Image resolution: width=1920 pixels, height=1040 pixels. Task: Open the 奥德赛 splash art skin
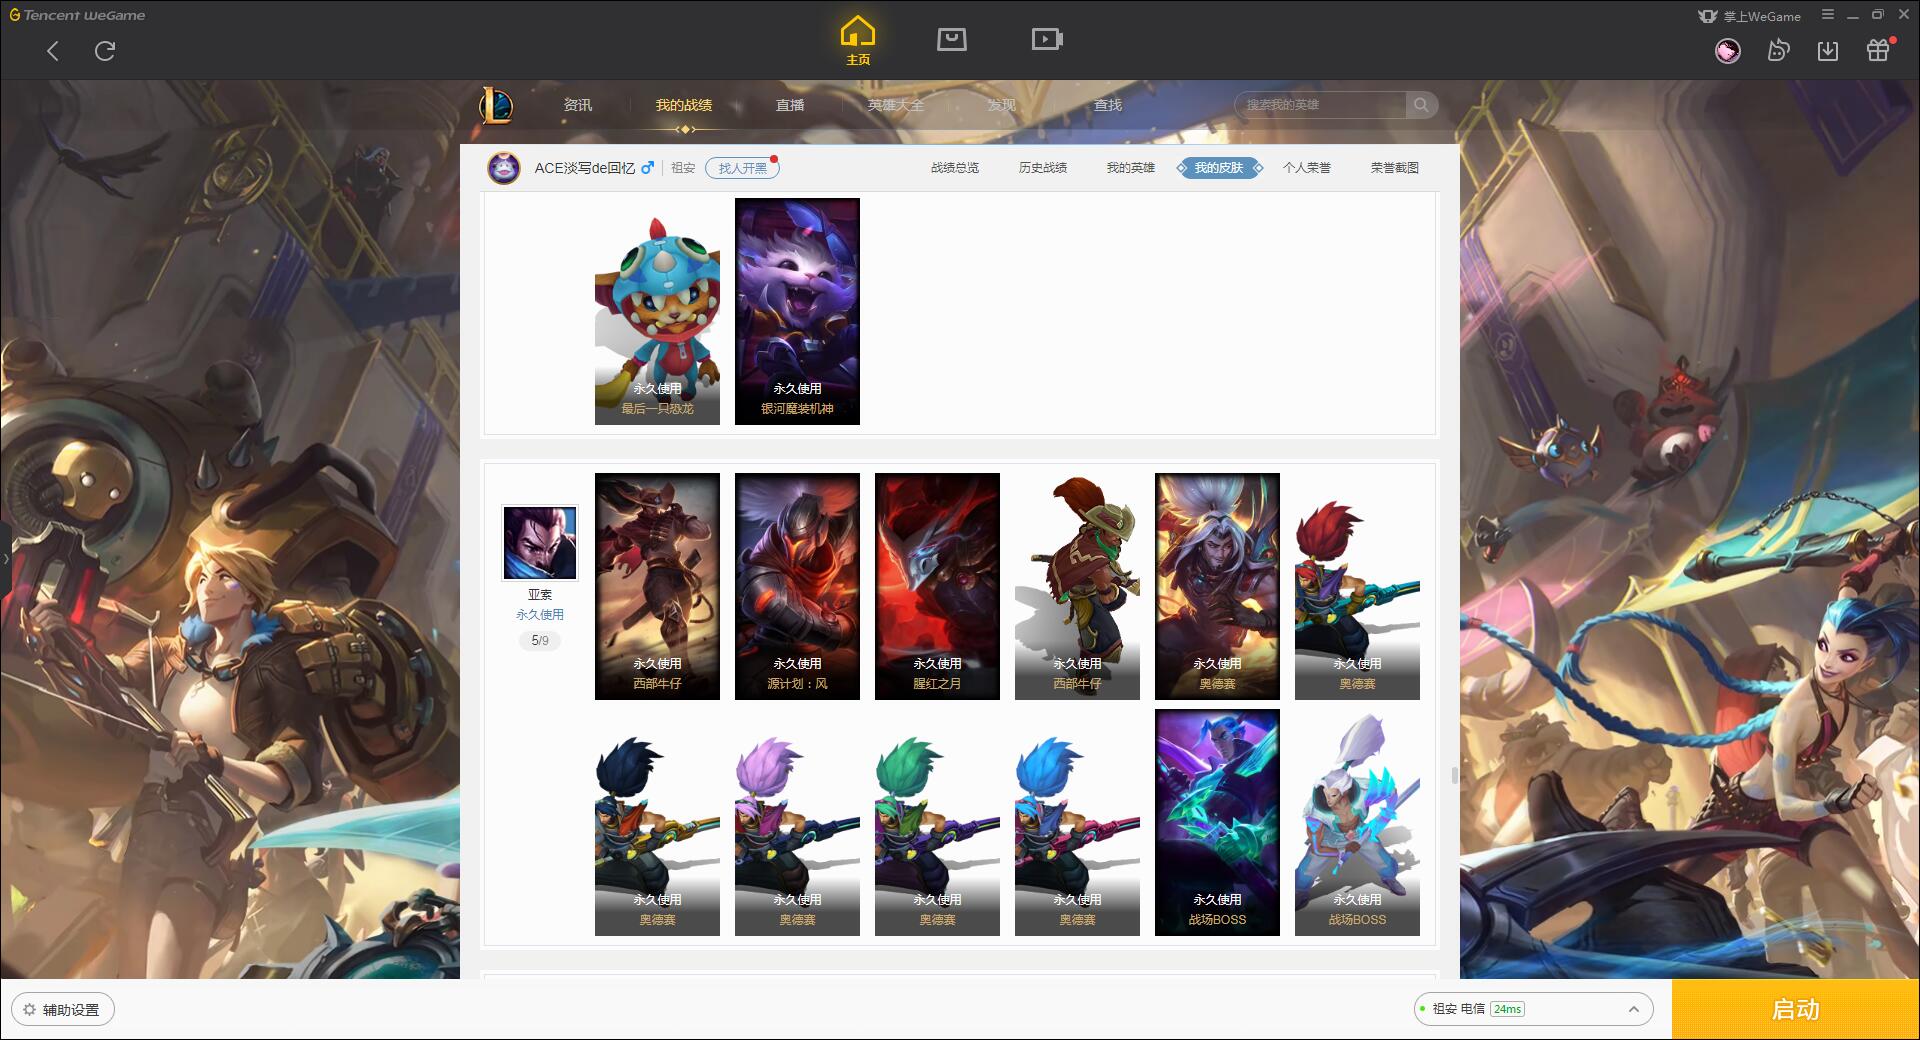click(x=1217, y=586)
